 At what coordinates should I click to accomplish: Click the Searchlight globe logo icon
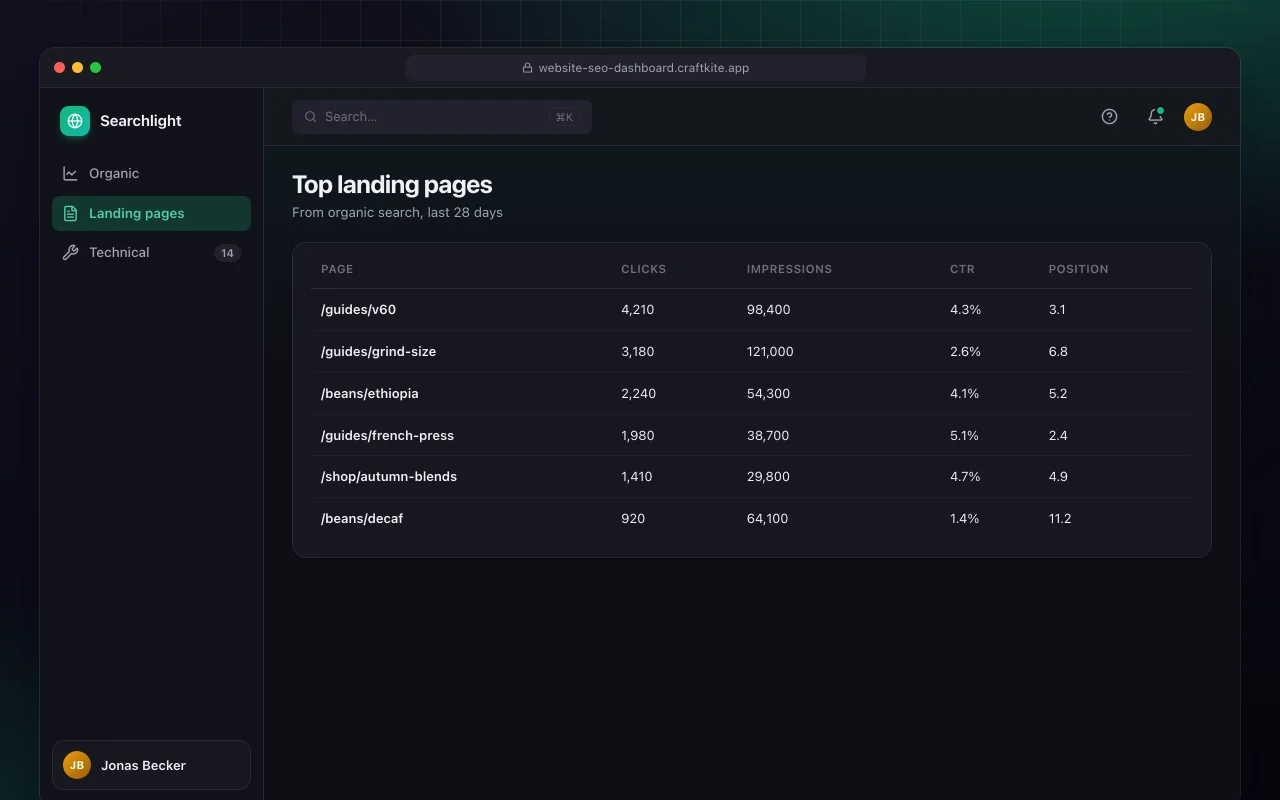click(x=75, y=121)
